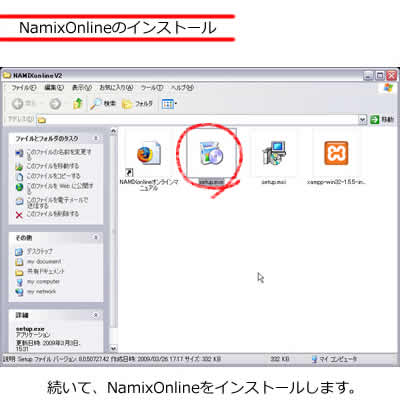The image size is (400, 403).
Task: Toggle the Folders (フォルダ) pane button
Action: 137,104
